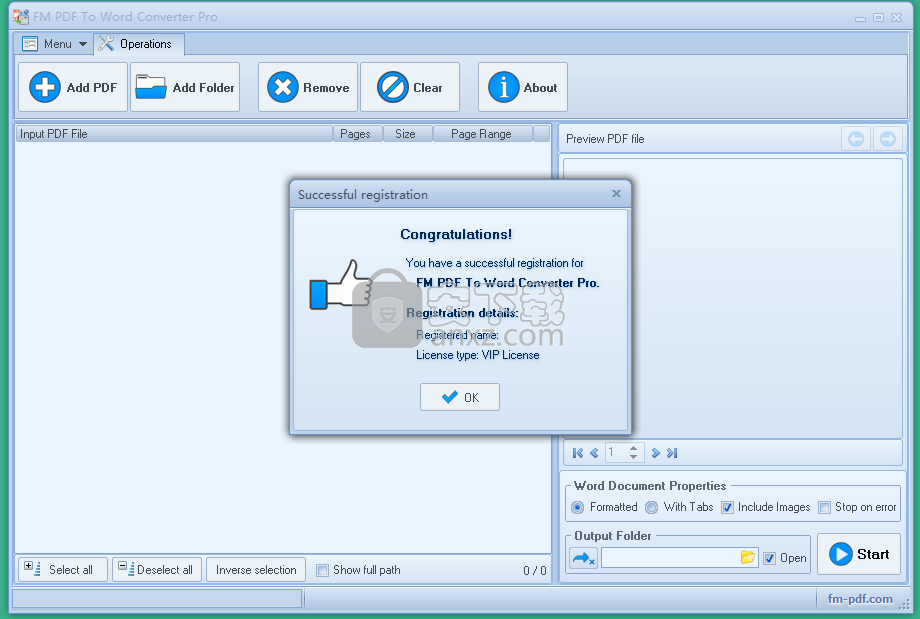Jump to first page of preview
The height and width of the screenshot is (619, 920).
(x=578, y=453)
